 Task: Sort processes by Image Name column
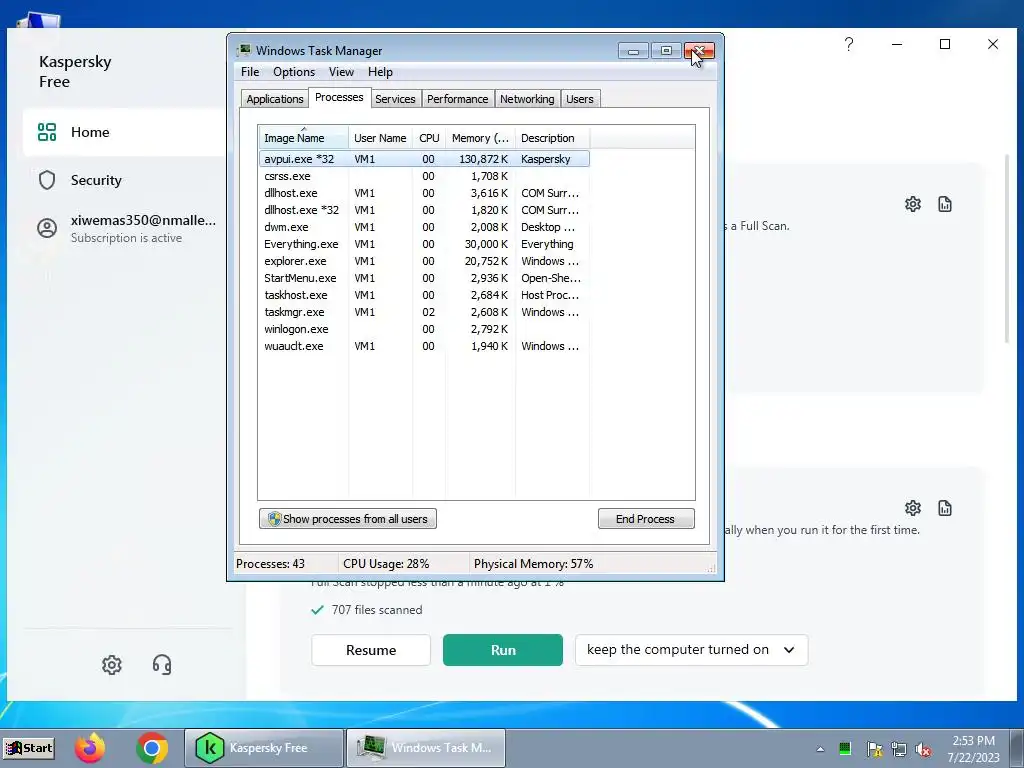[303, 138]
